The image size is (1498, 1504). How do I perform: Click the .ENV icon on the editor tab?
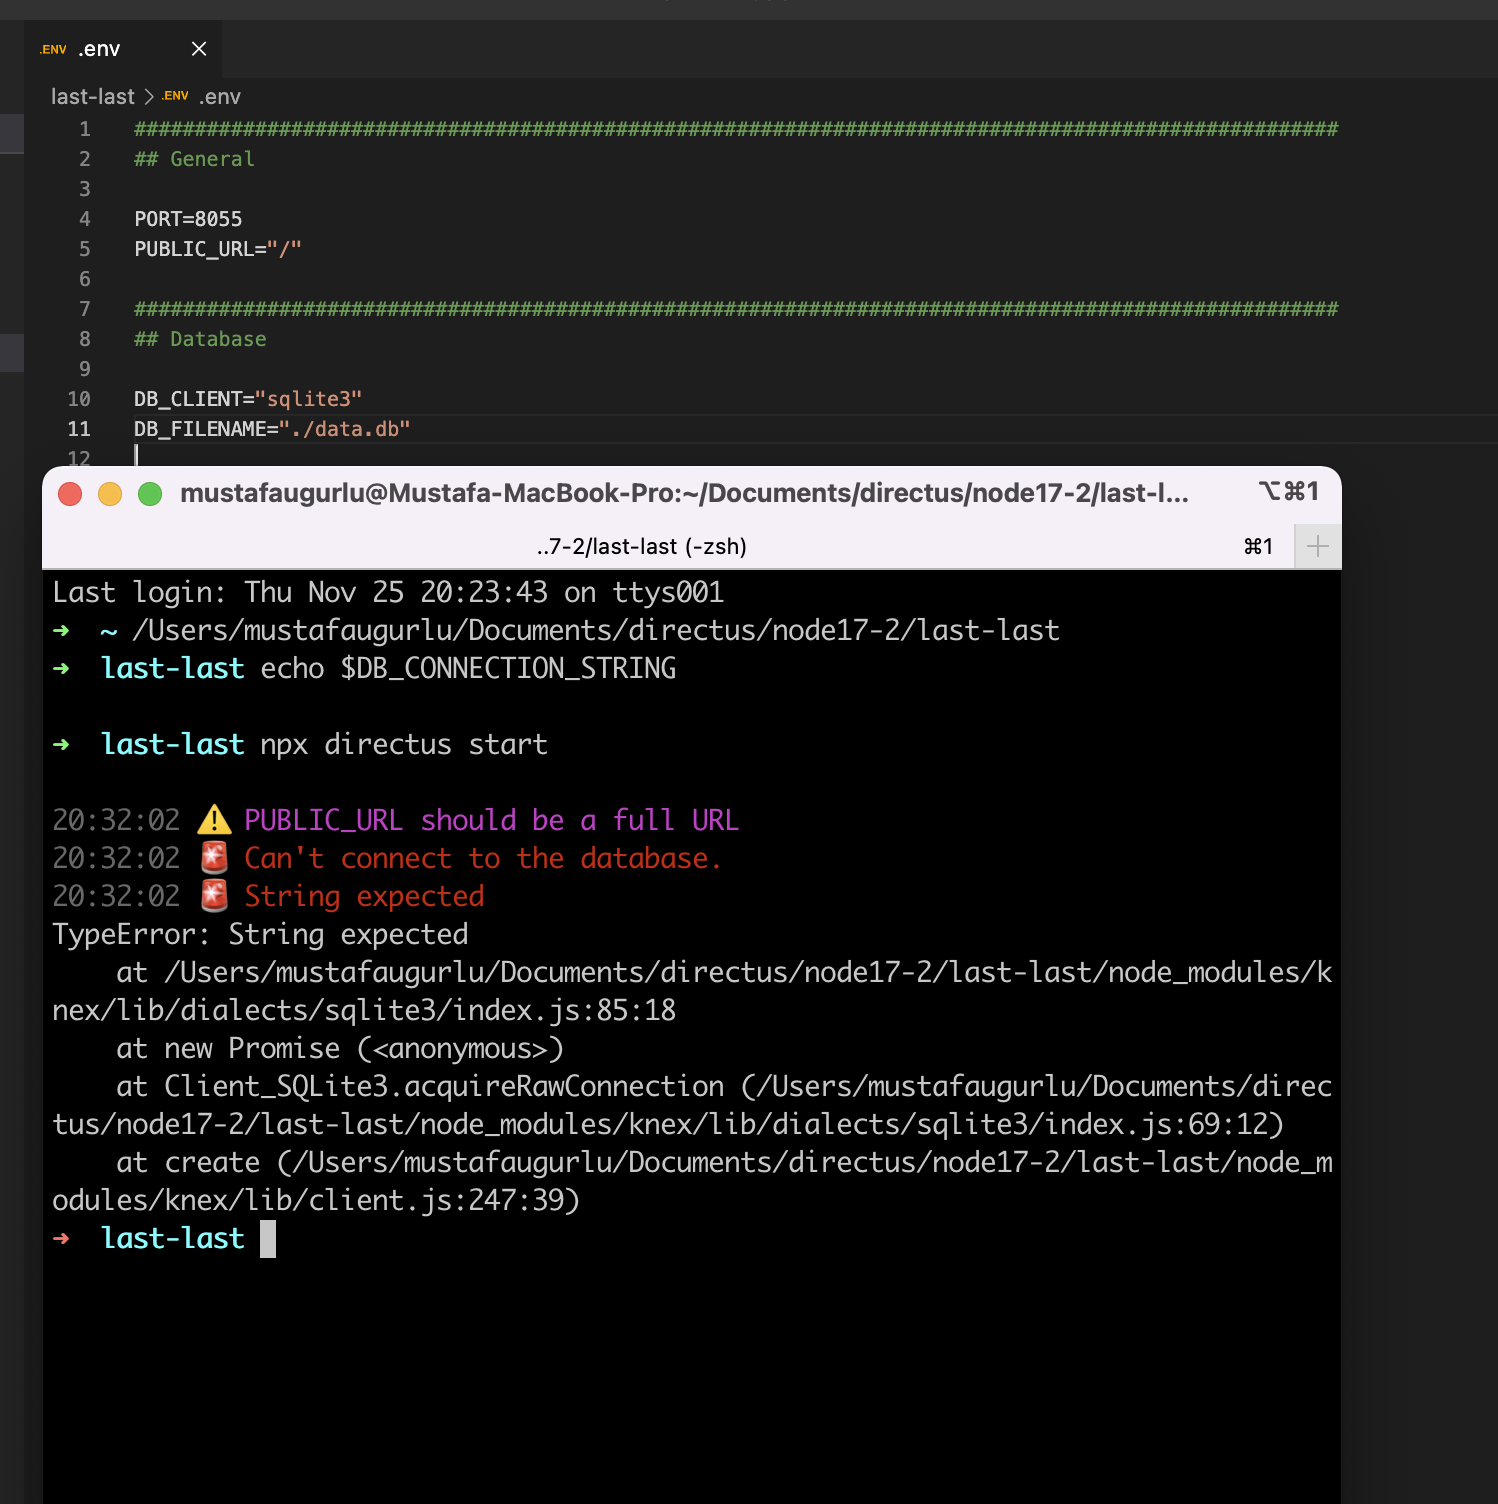[52, 48]
